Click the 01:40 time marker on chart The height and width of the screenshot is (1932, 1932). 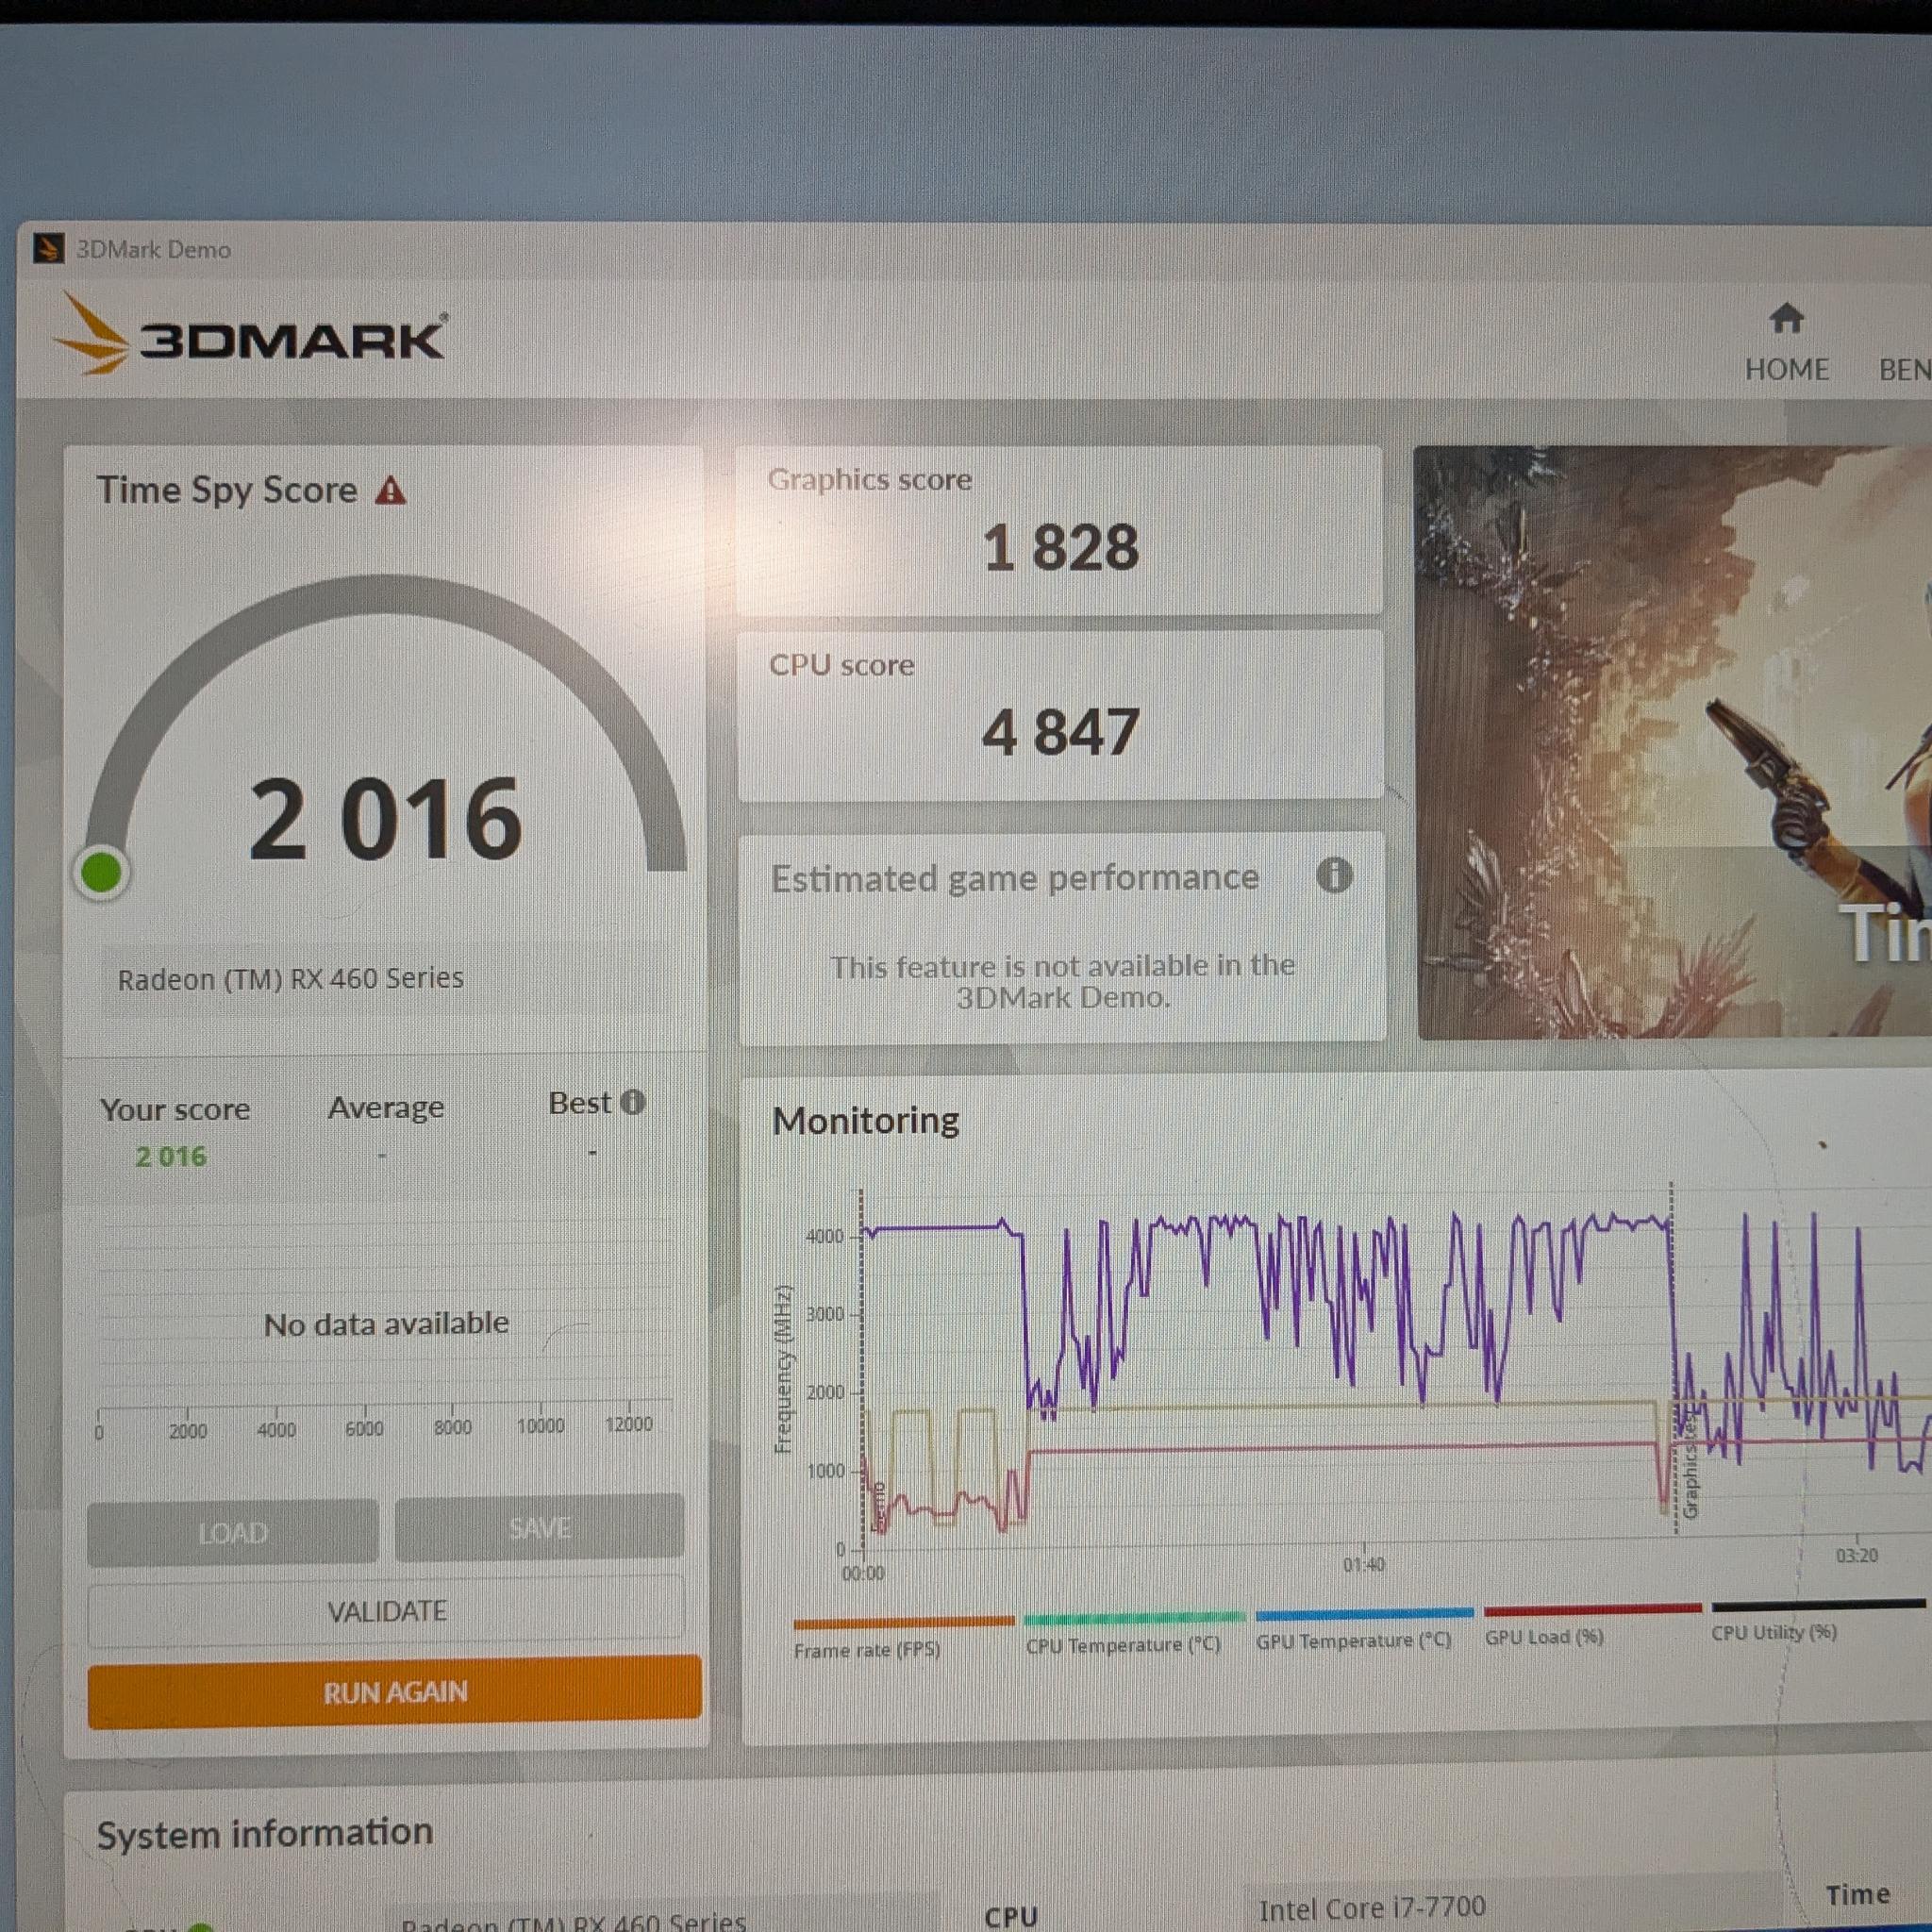pos(1363,1564)
